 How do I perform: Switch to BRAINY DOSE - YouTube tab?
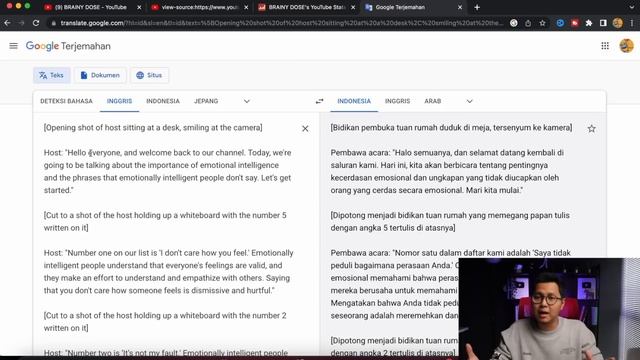(x=91, y=7)
